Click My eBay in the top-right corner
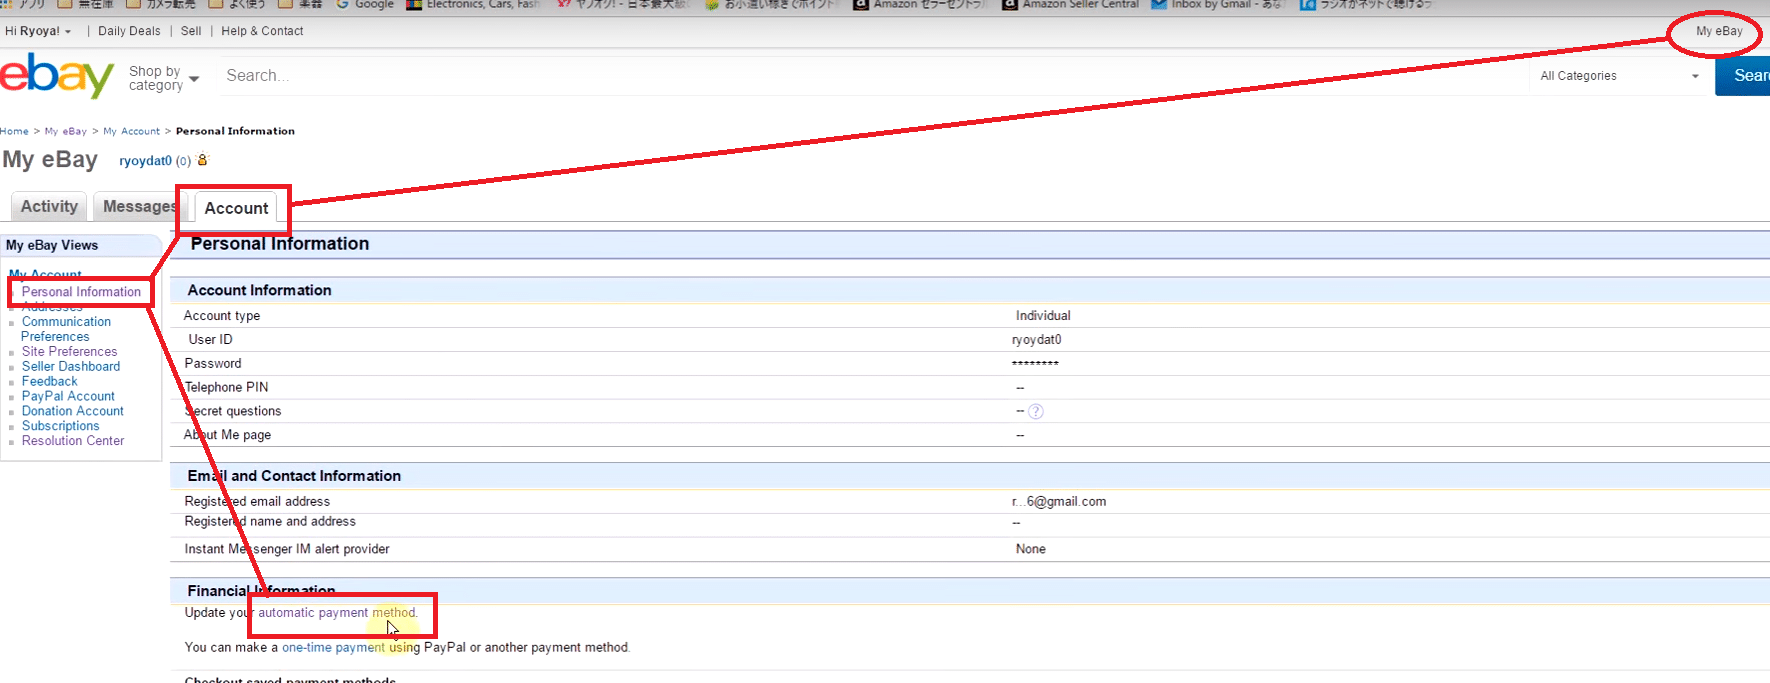1770x683 pixels. (x=1719, y=31)
